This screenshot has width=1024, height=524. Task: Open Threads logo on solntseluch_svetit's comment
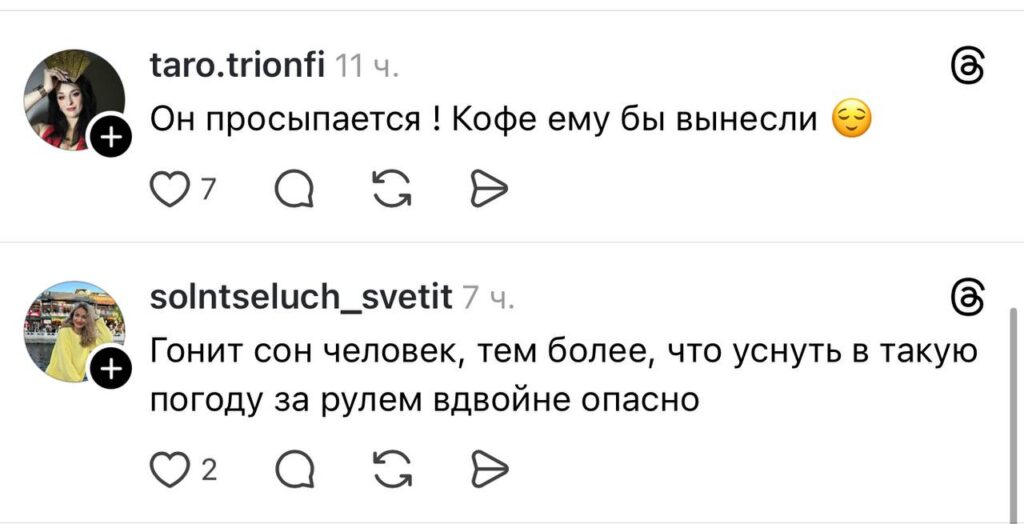pyautogui.click(x=969, y=298)
